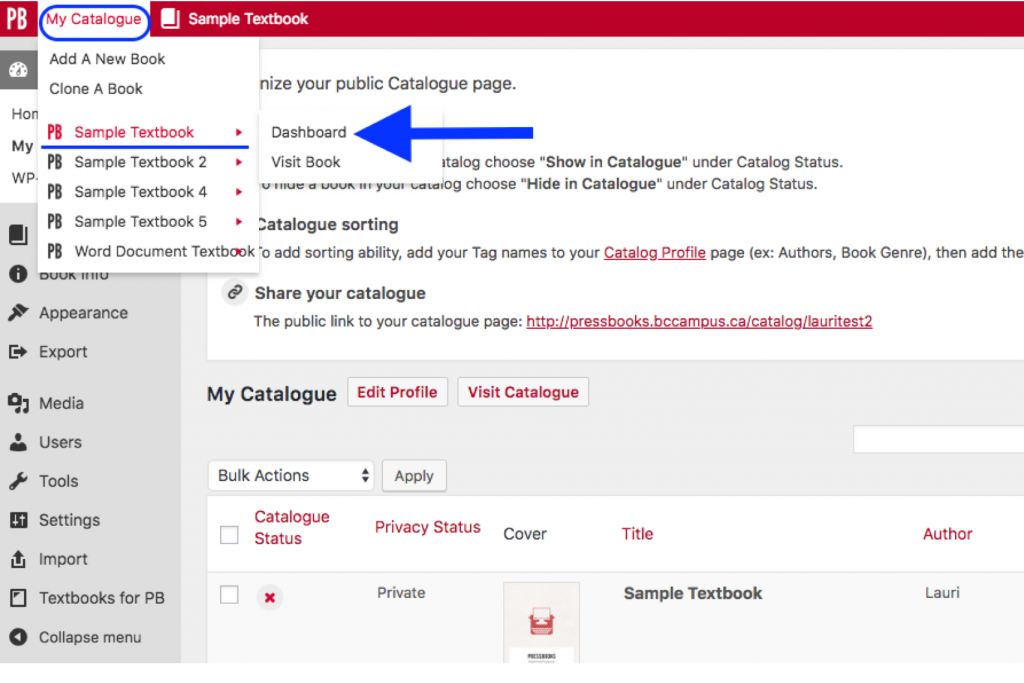
Task: Click the Settings sliders icon
Action: (x=18, y=520)
